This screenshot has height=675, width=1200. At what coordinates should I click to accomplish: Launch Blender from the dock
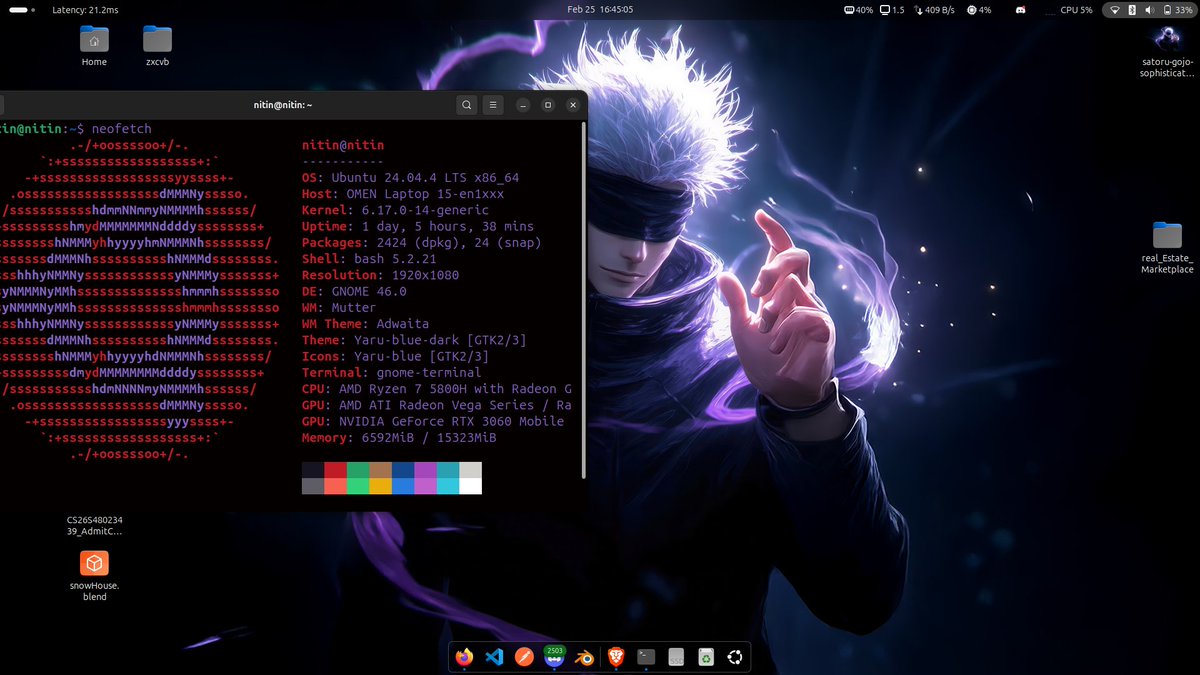(586, 657)
